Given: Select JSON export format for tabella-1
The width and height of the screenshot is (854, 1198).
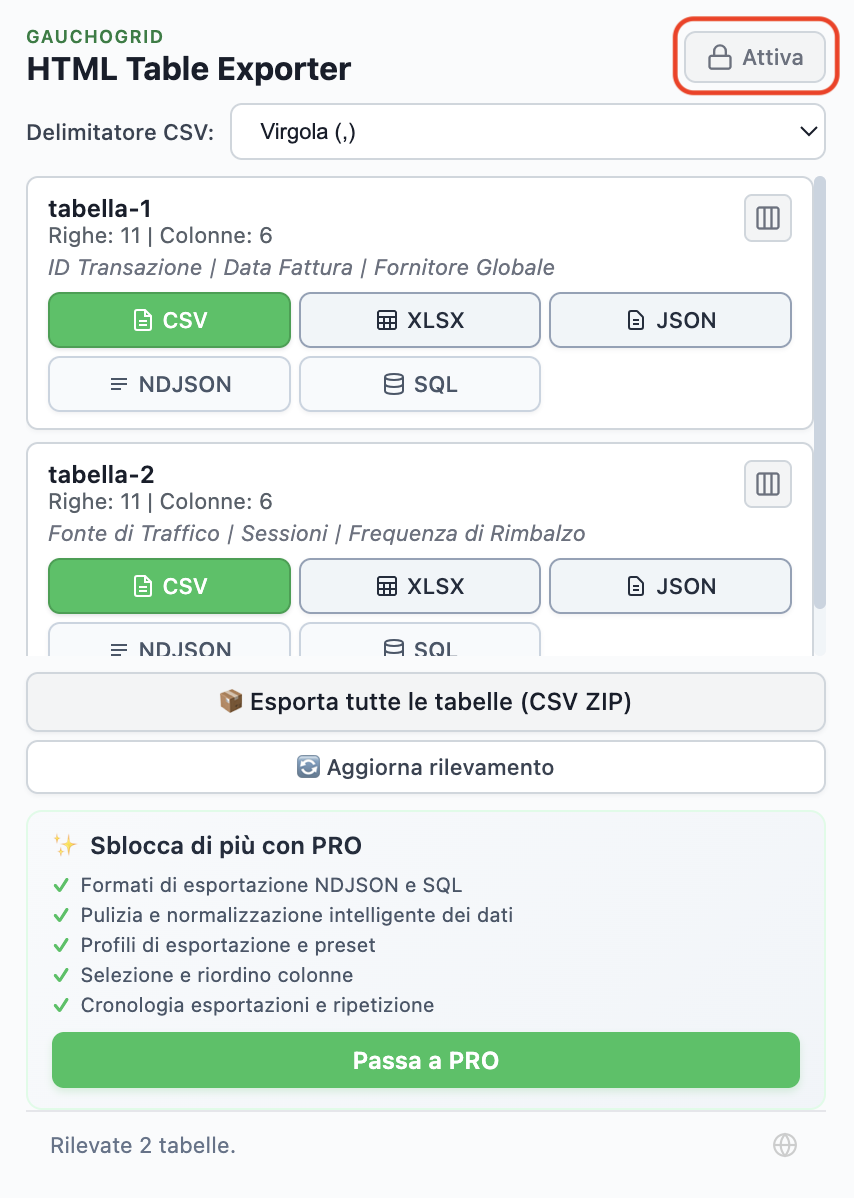Looking at the screenshot, I should pos(670,320).
